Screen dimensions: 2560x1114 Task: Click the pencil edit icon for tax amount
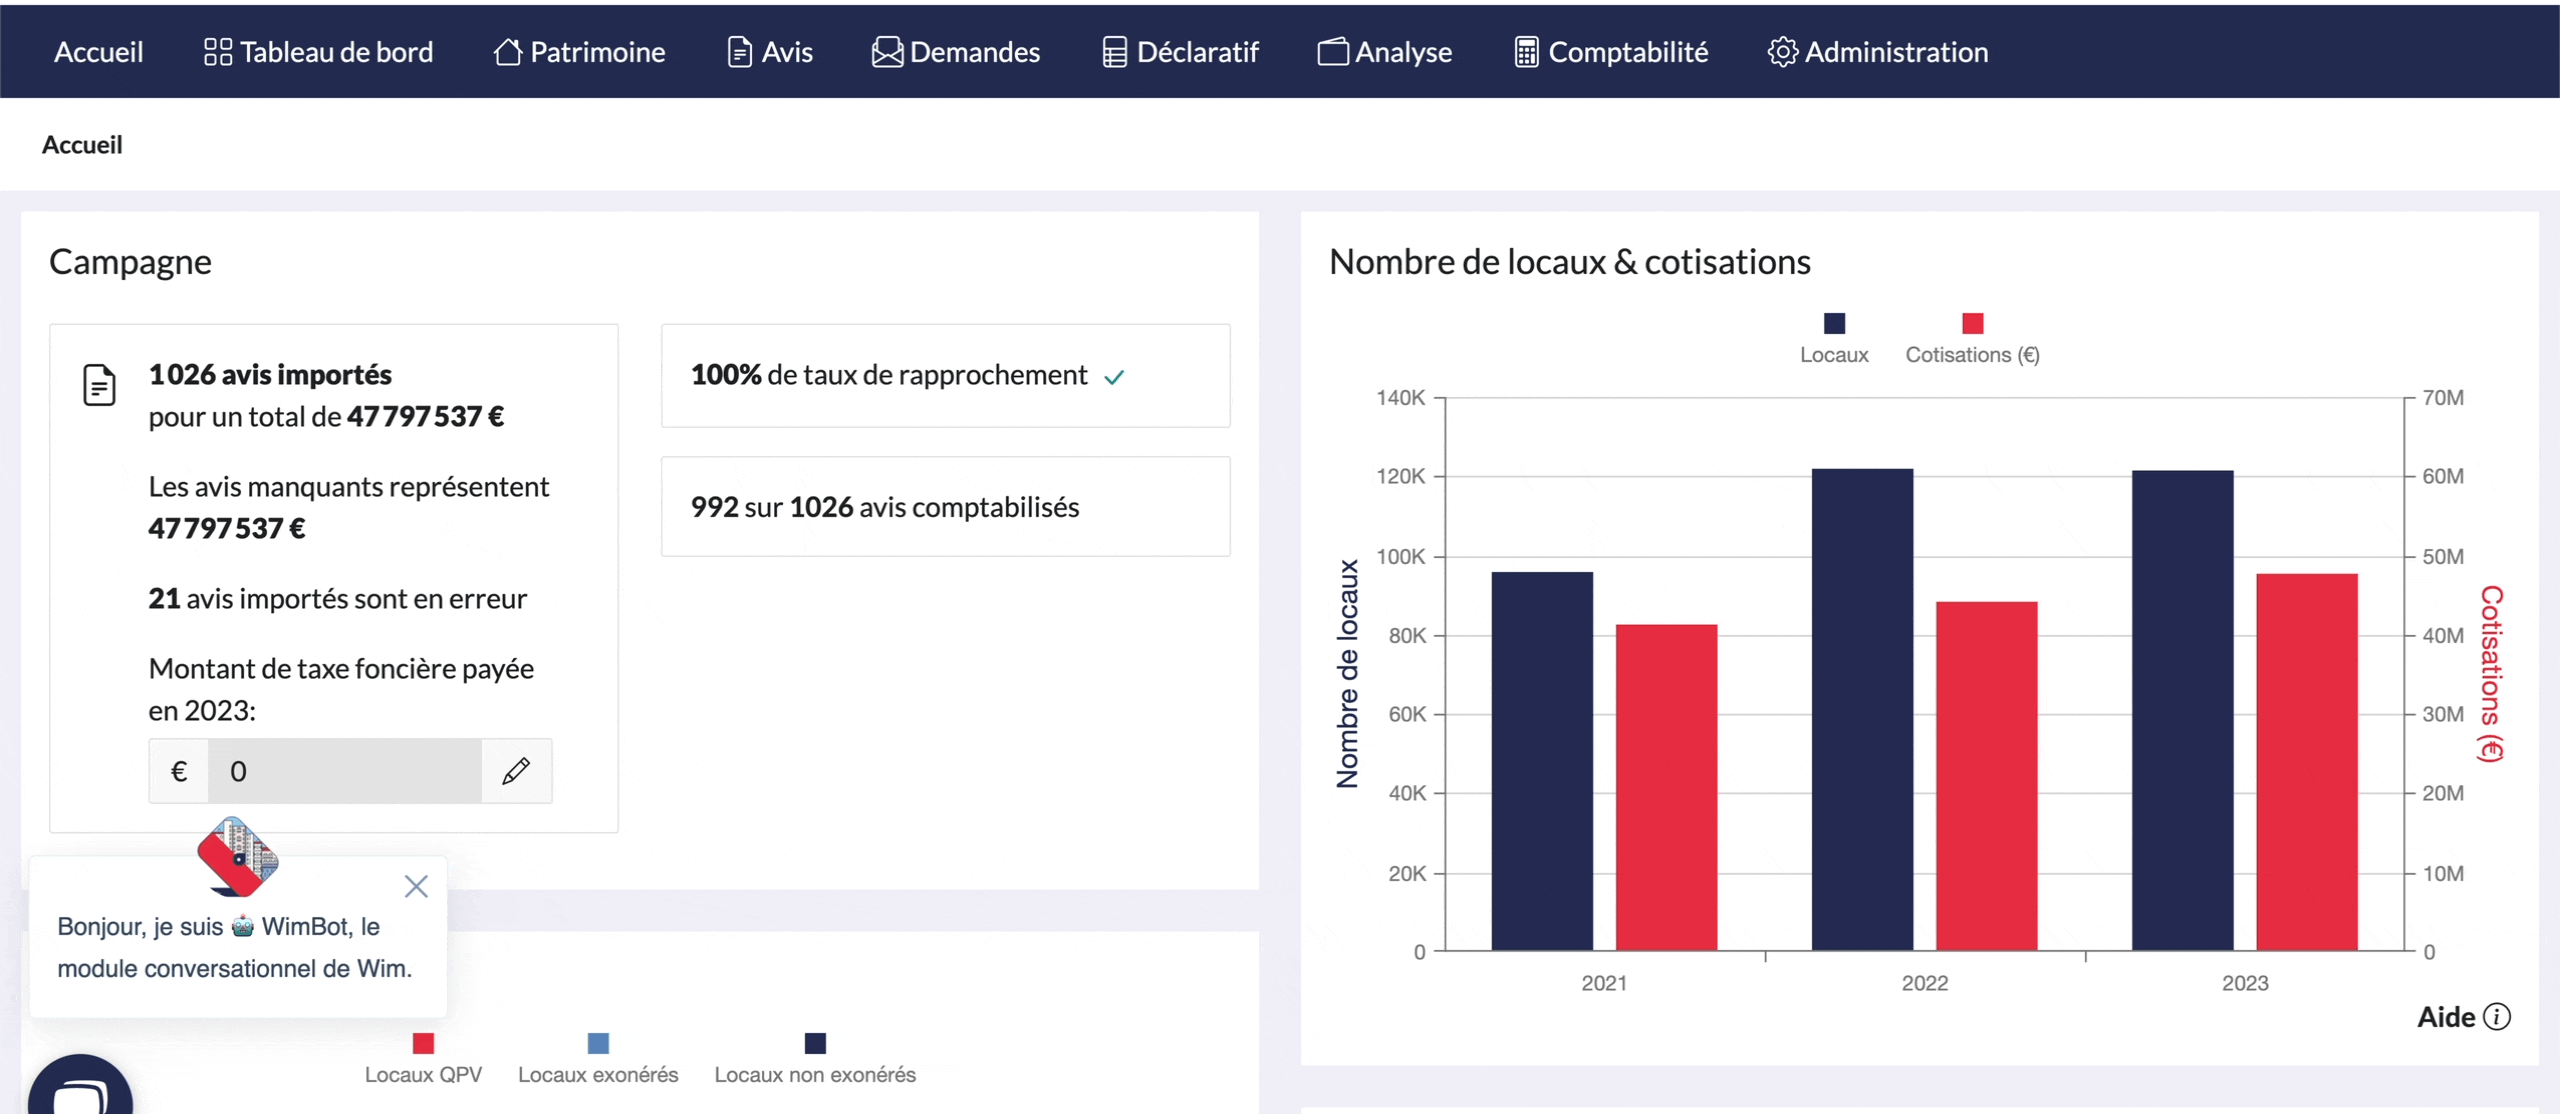[515, 771]
